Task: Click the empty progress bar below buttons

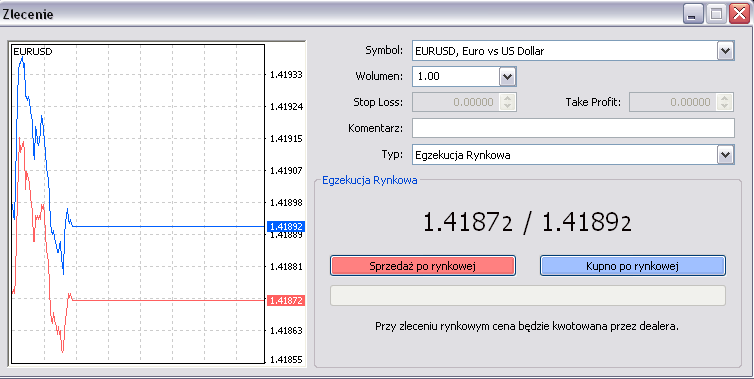Action: (528, 295)
